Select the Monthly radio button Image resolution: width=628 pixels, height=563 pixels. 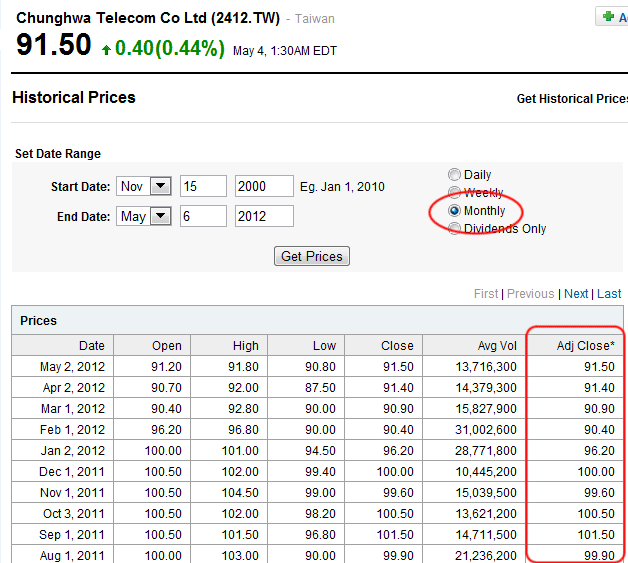pos(455,211)
